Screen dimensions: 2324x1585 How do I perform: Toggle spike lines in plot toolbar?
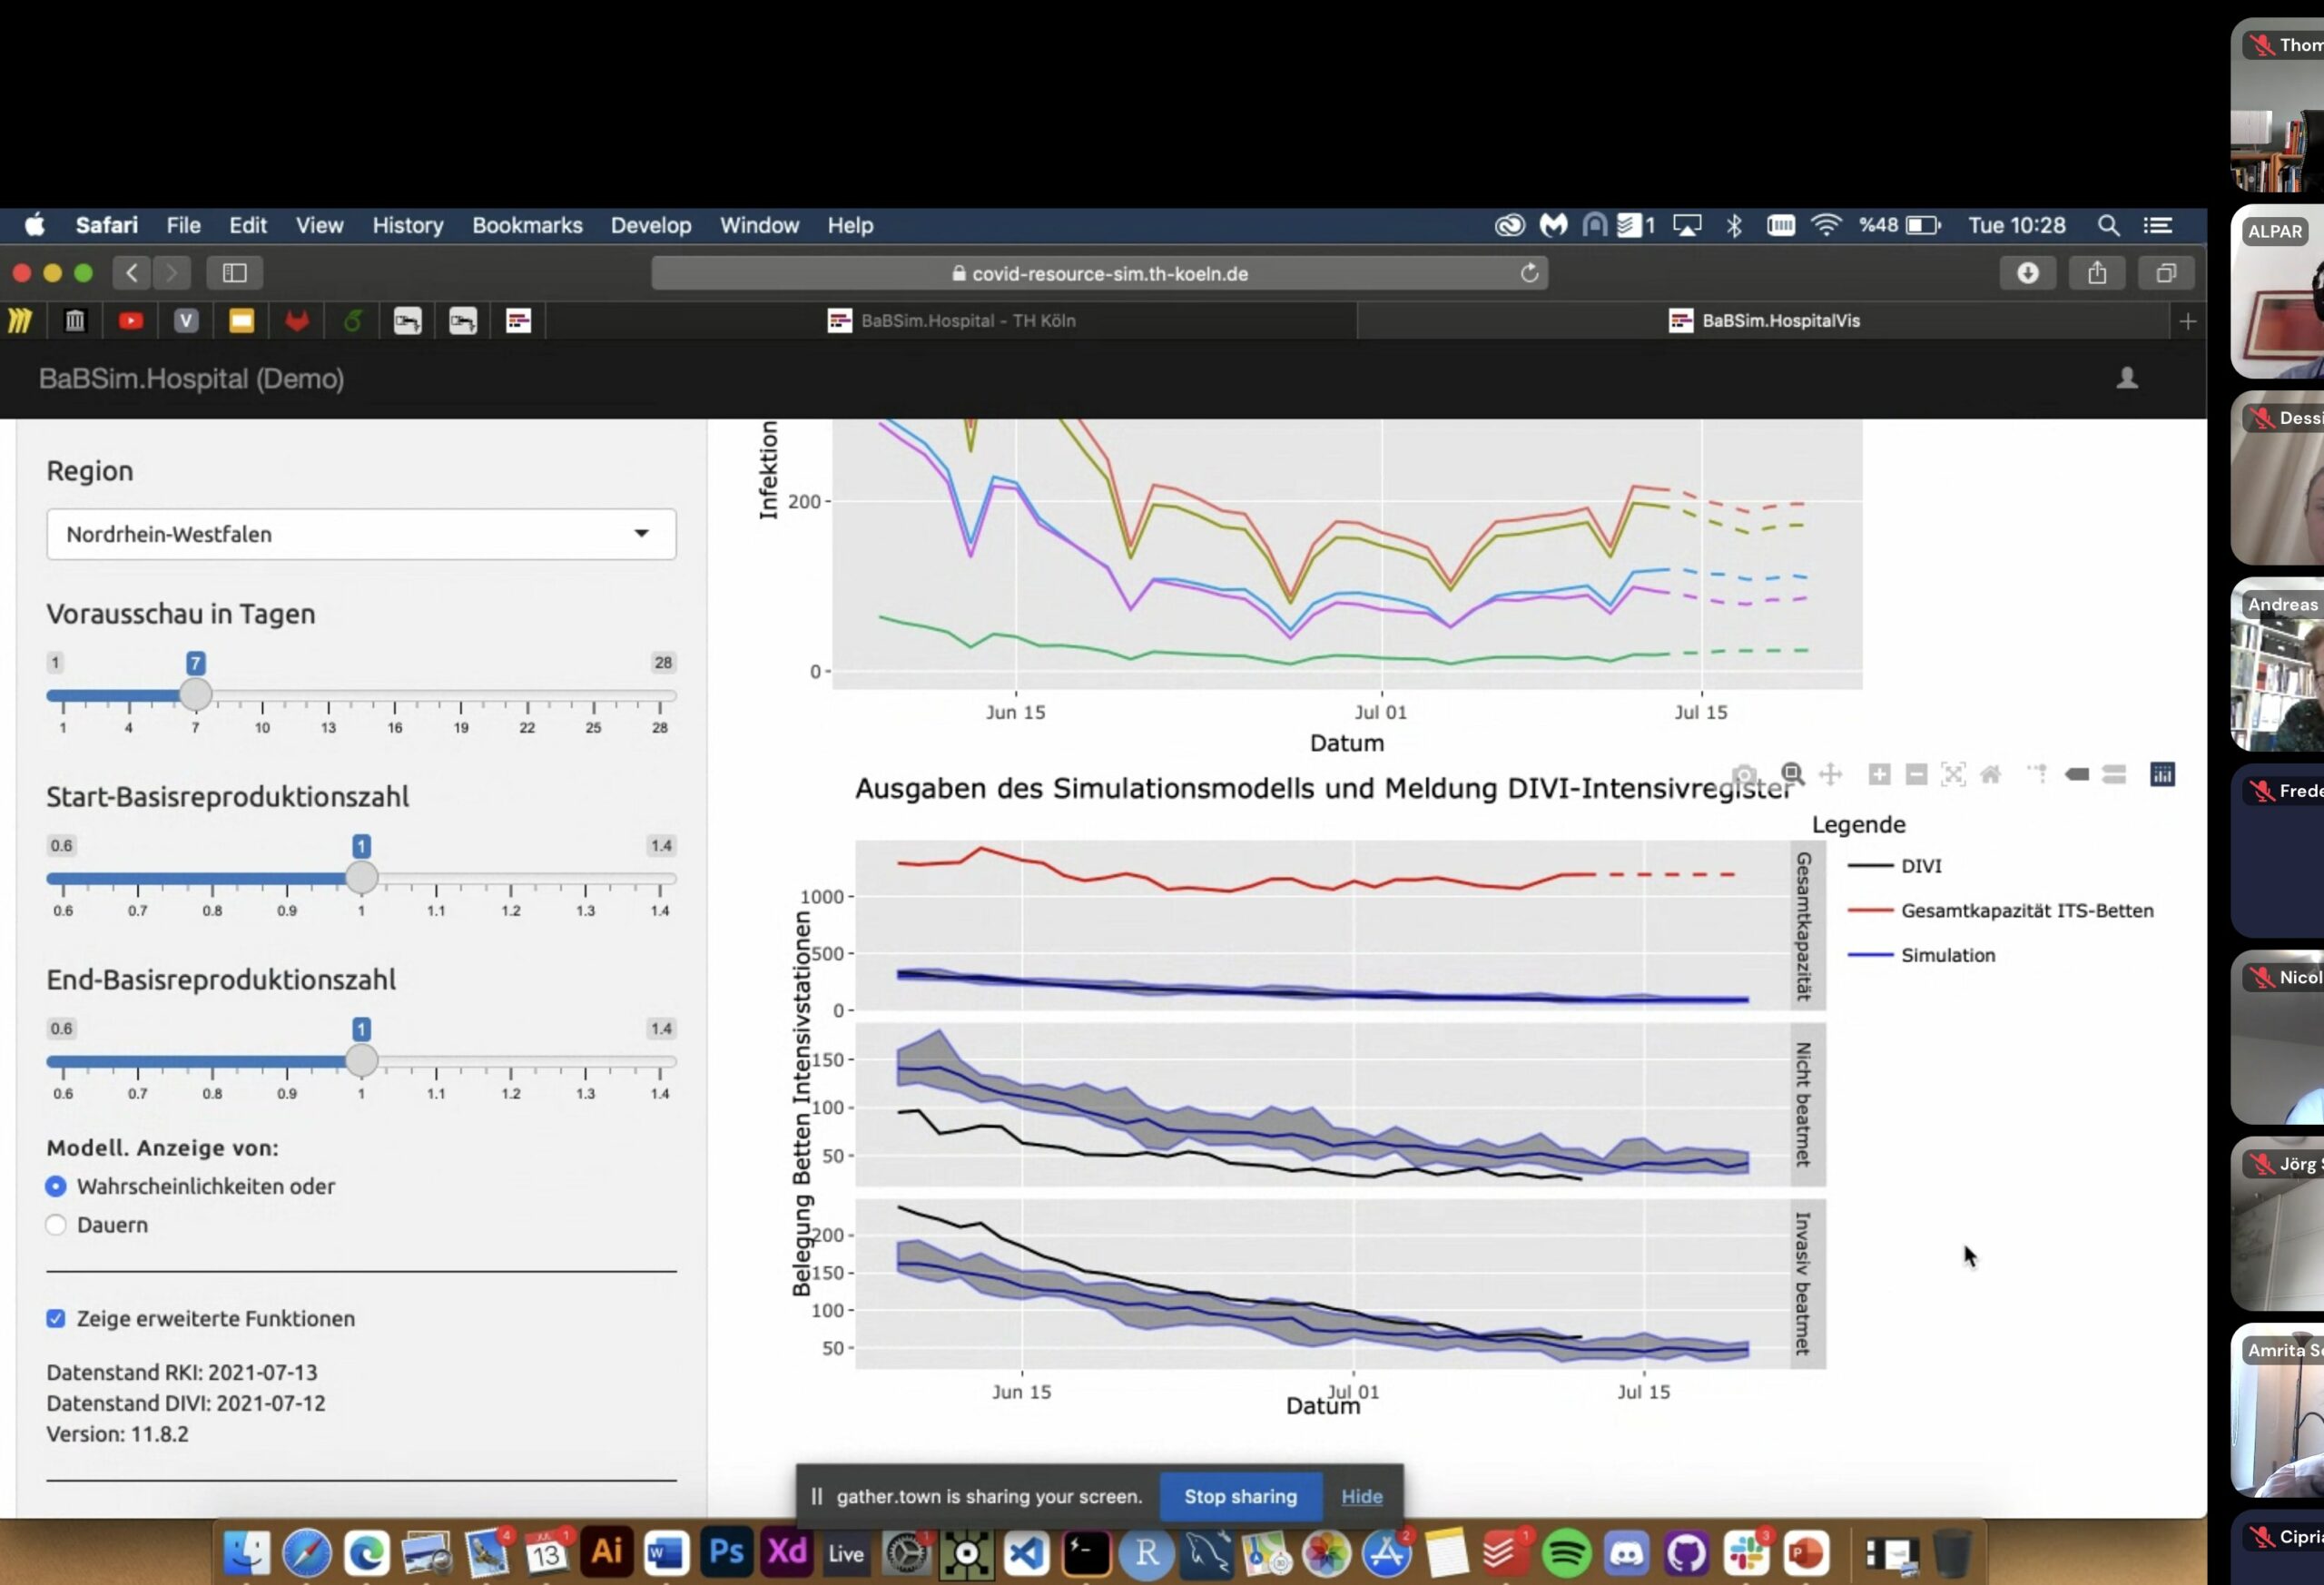click(x=2038, y=774)
